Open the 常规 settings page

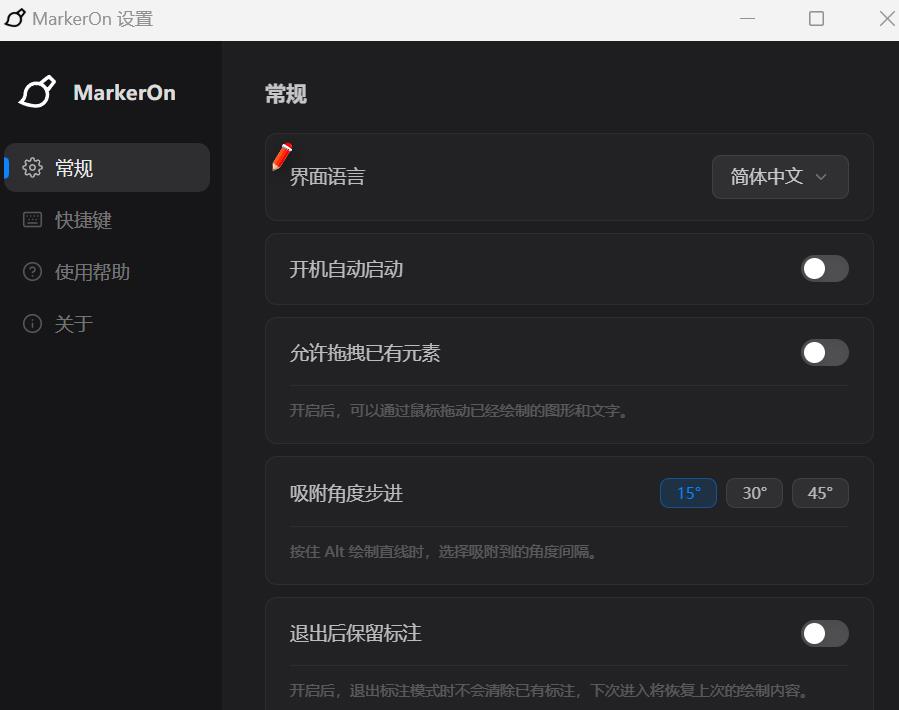(107, 167)
